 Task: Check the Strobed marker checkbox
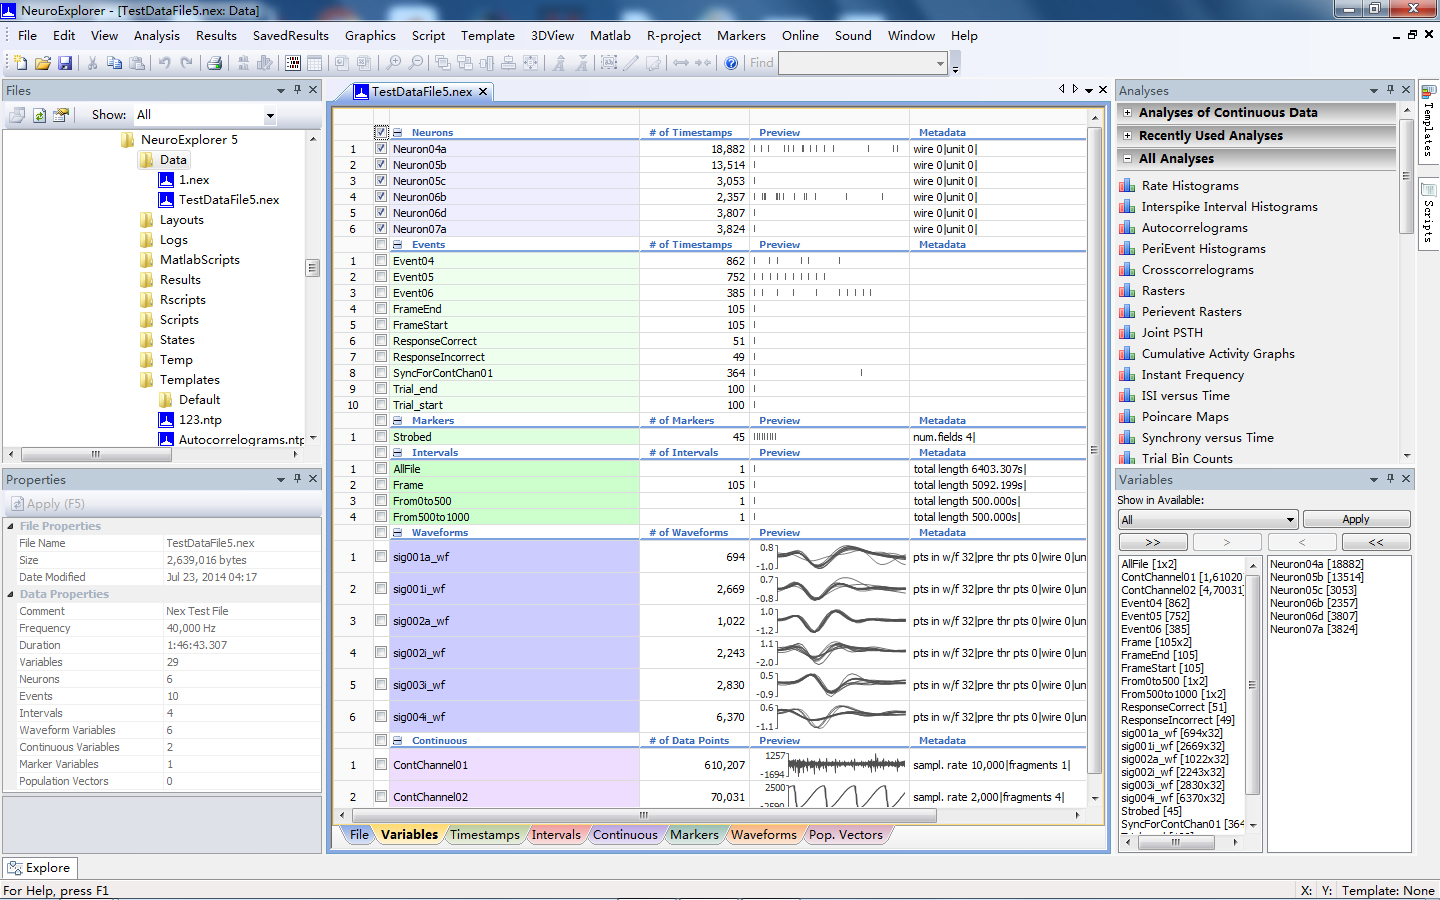[x=381, y=437]
